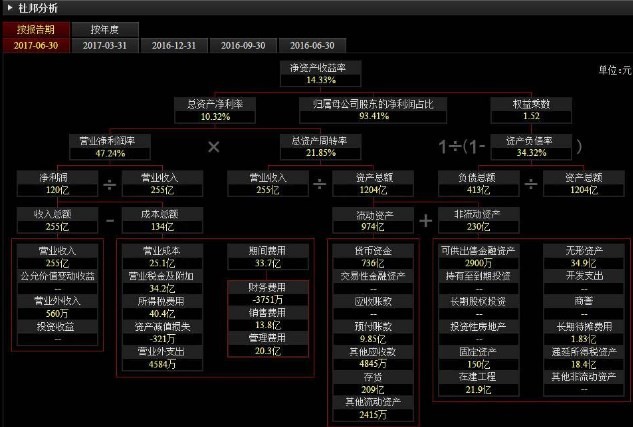Image resolution: width=633 pixels, height=427 pixels.
Task: Select the 2017-03-31 report date
Action: pyautogui.click(x=105, y=45)
